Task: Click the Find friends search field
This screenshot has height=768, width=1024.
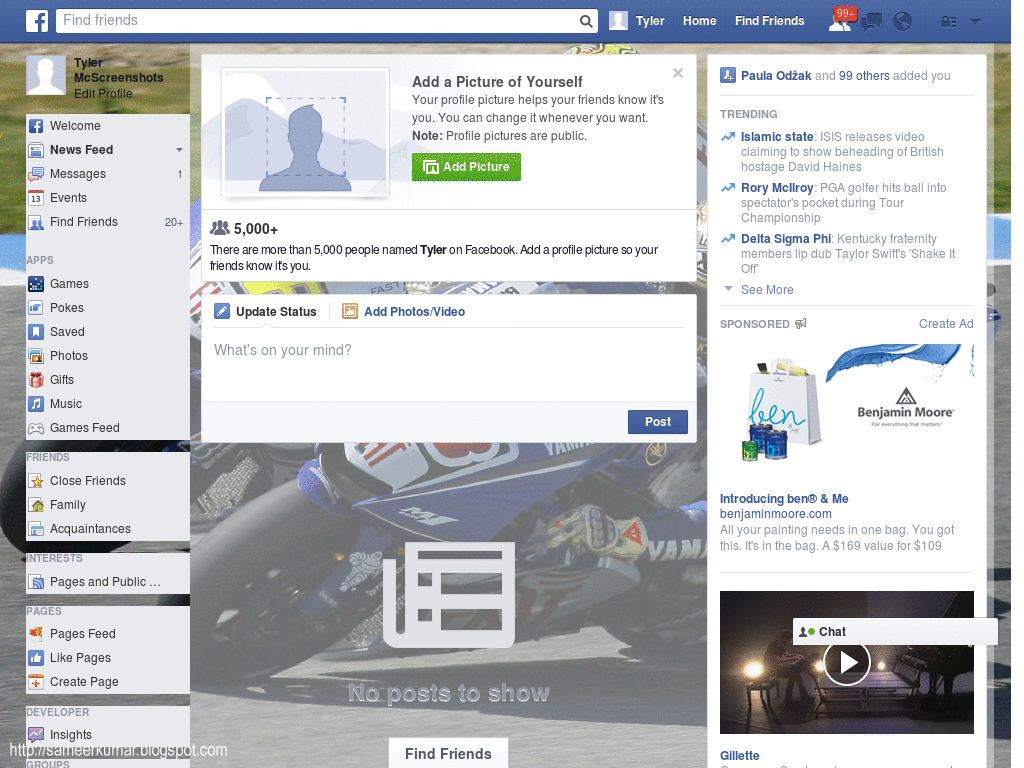Action: coord(317,21)
